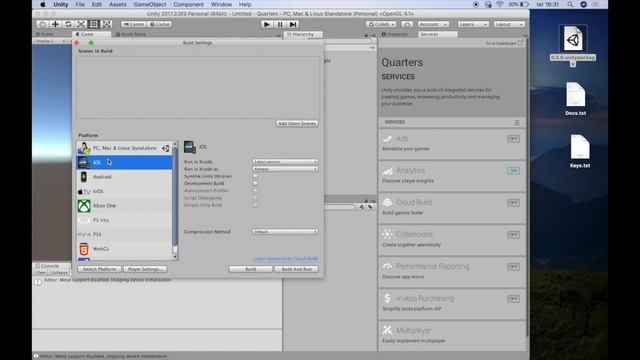640x360 pixels.
Task: Toggle Performance Reporting service switch
Action: click(x=513, y=267)
